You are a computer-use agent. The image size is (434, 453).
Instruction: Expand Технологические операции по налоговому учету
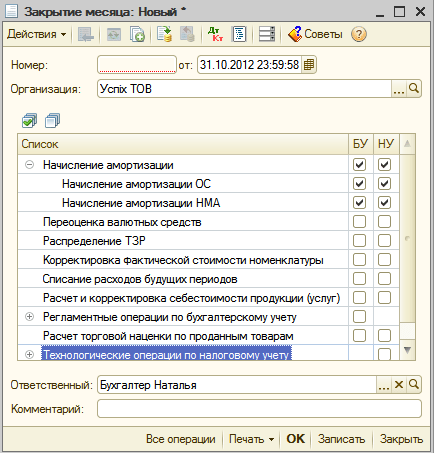point(30,354)
